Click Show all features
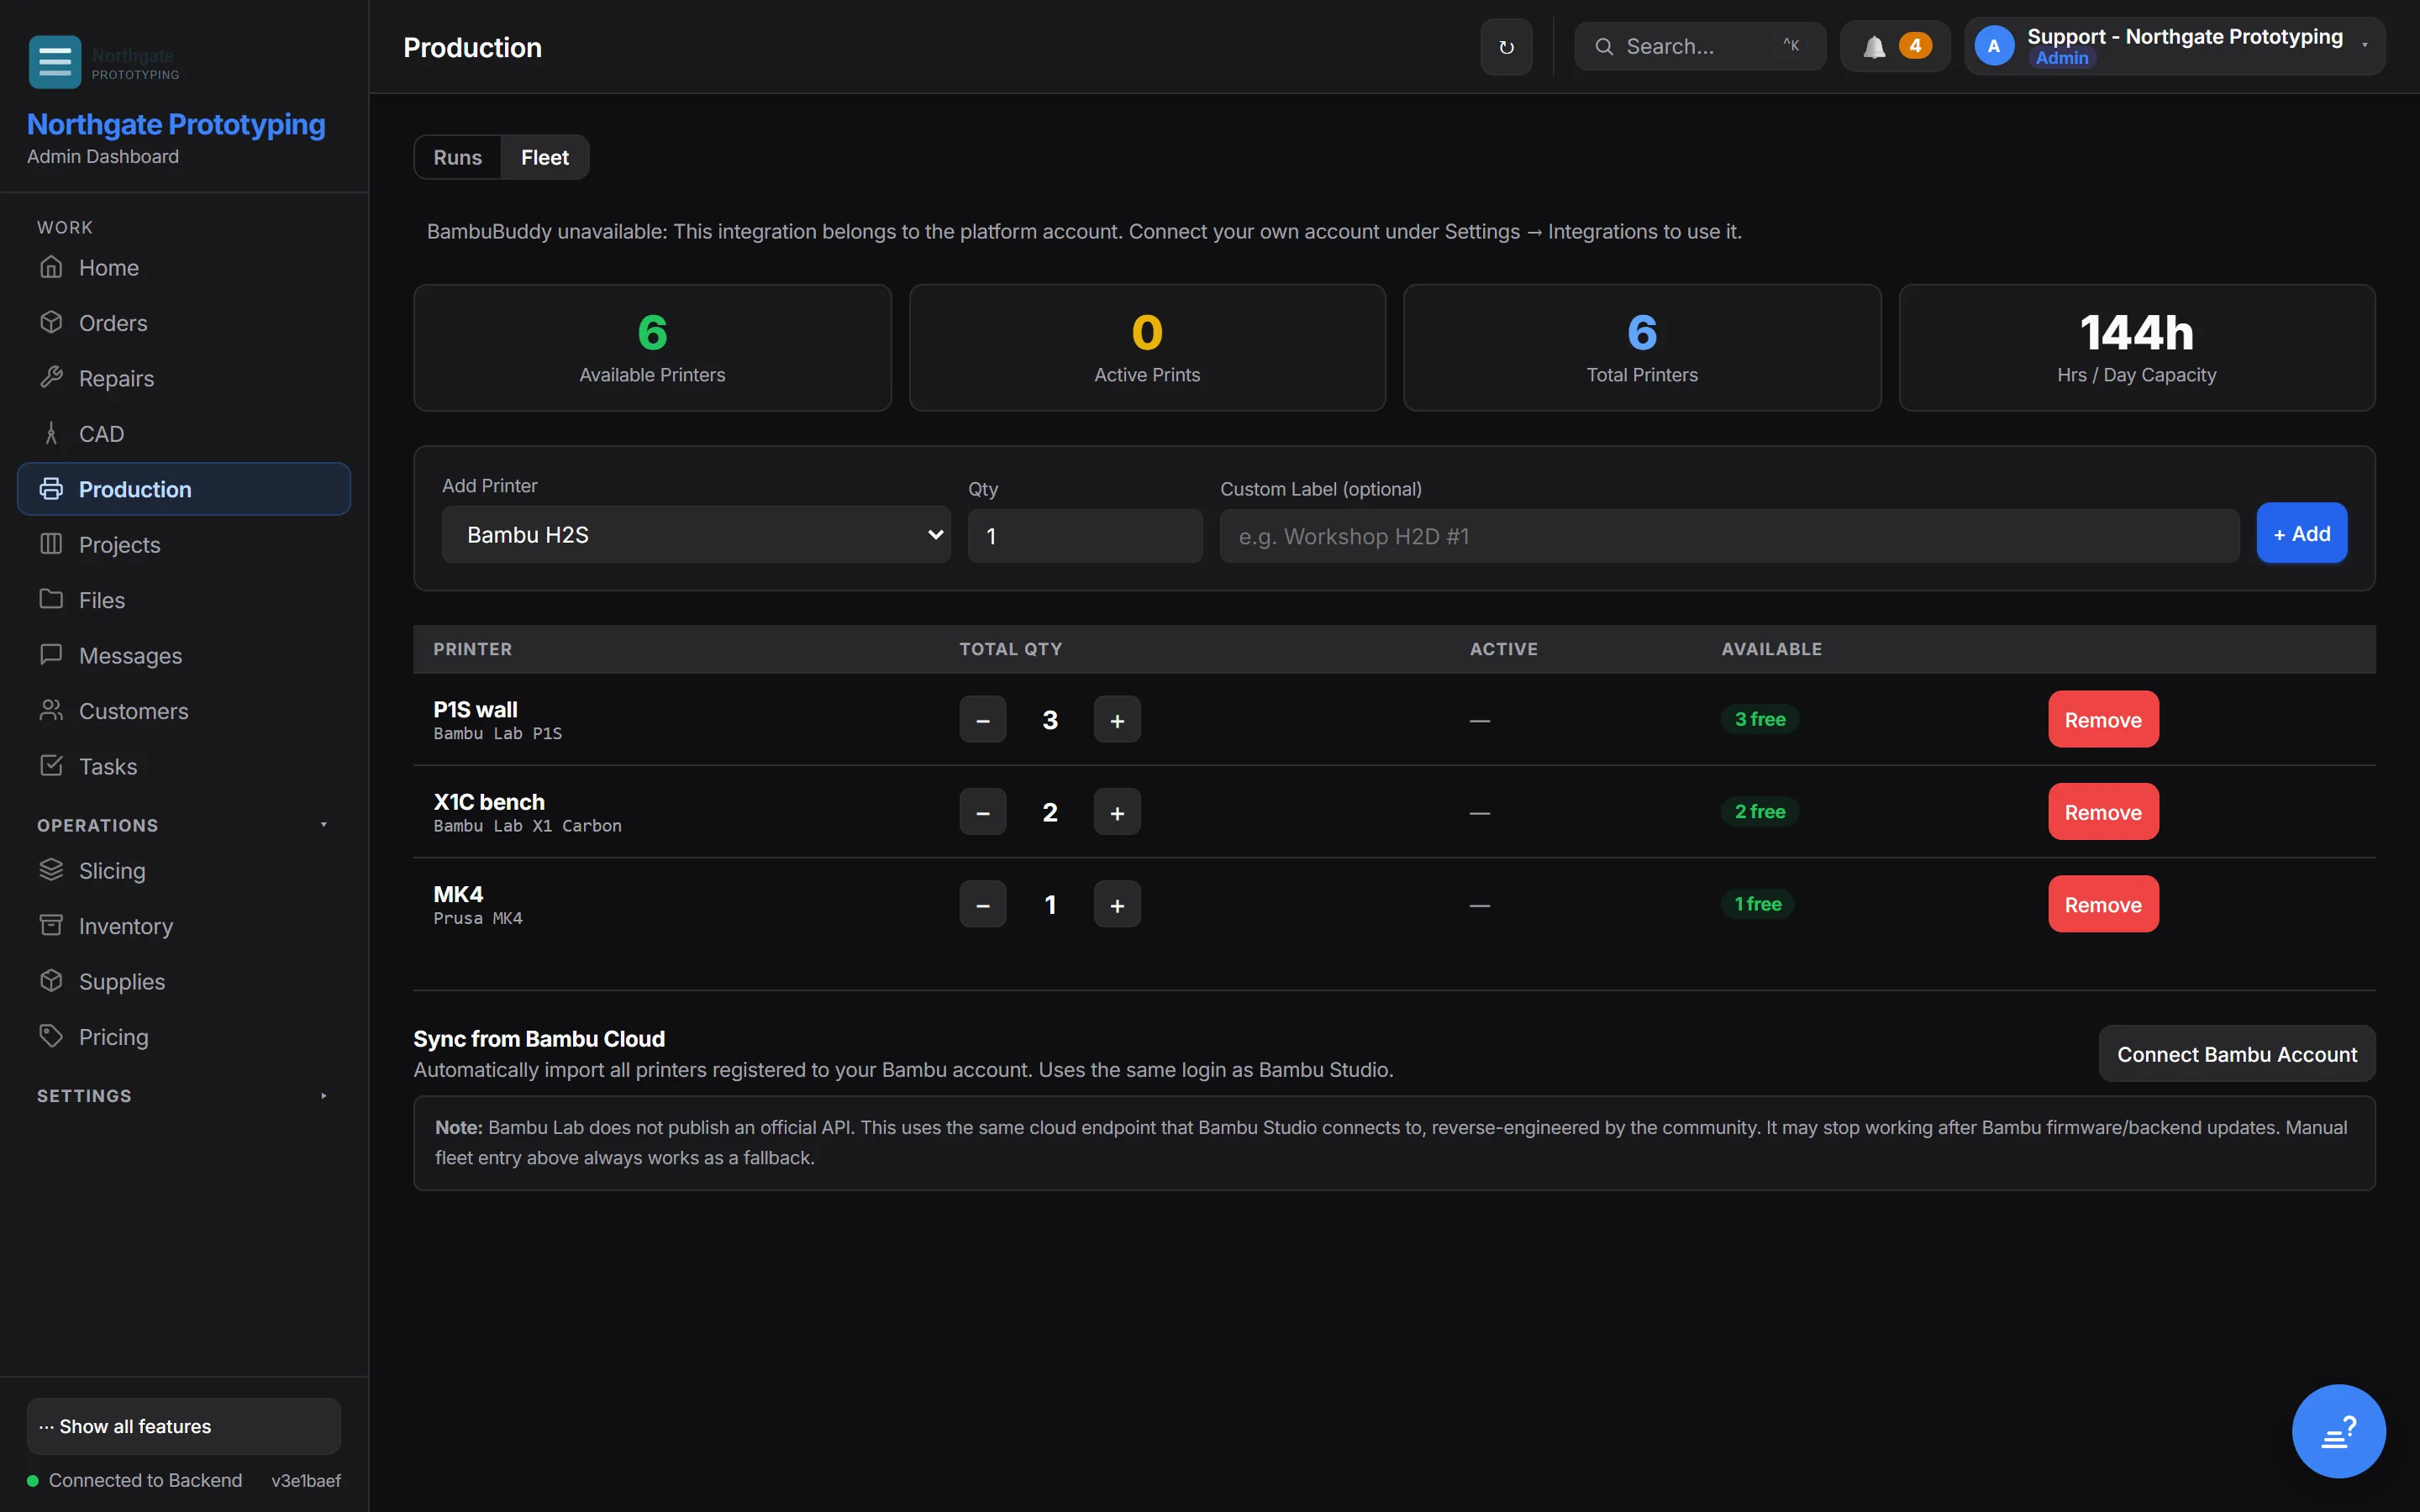This screenshot has height=1512, width=2420. [x=184, y=1426]
